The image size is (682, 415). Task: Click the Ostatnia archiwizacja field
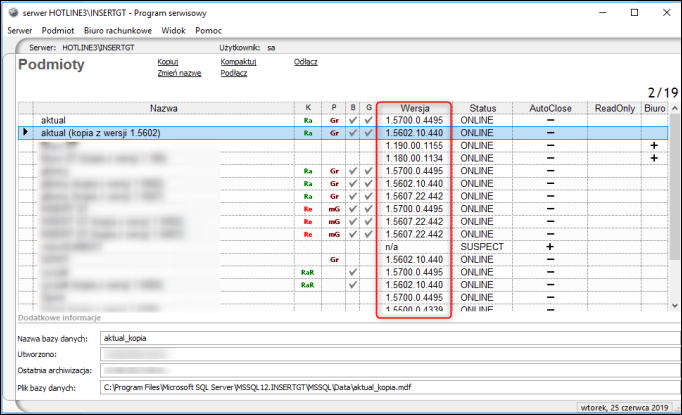coord(391,371)
